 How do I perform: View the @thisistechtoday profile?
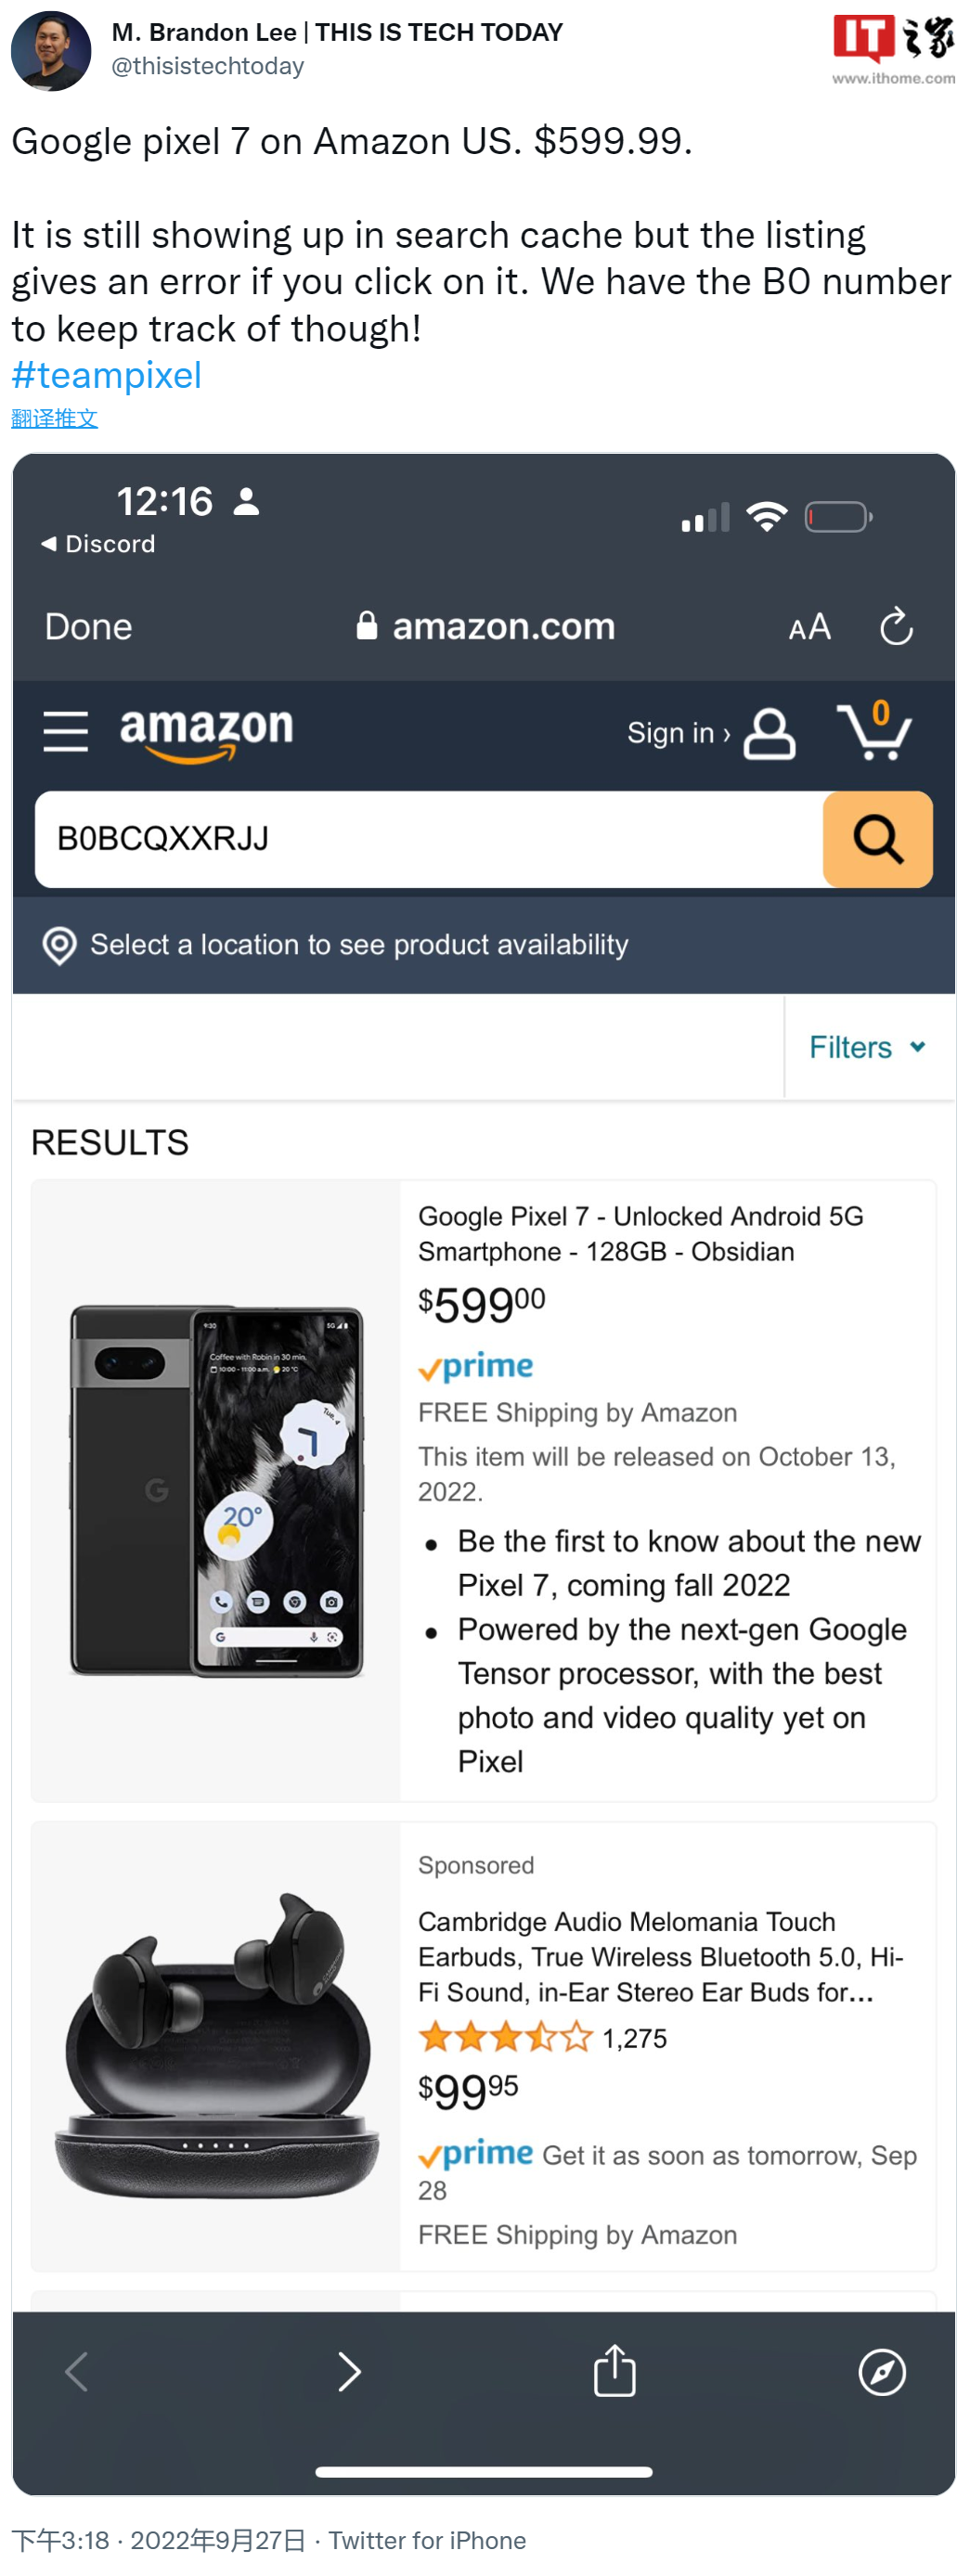coord(205,65)
